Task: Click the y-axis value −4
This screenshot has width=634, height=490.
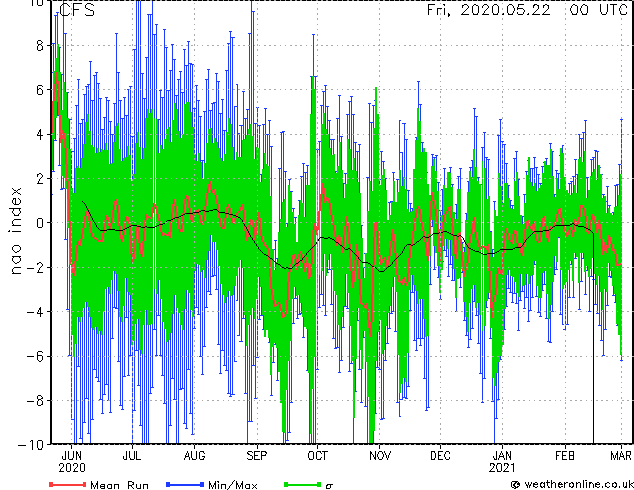Action: (x=35, y=312)
